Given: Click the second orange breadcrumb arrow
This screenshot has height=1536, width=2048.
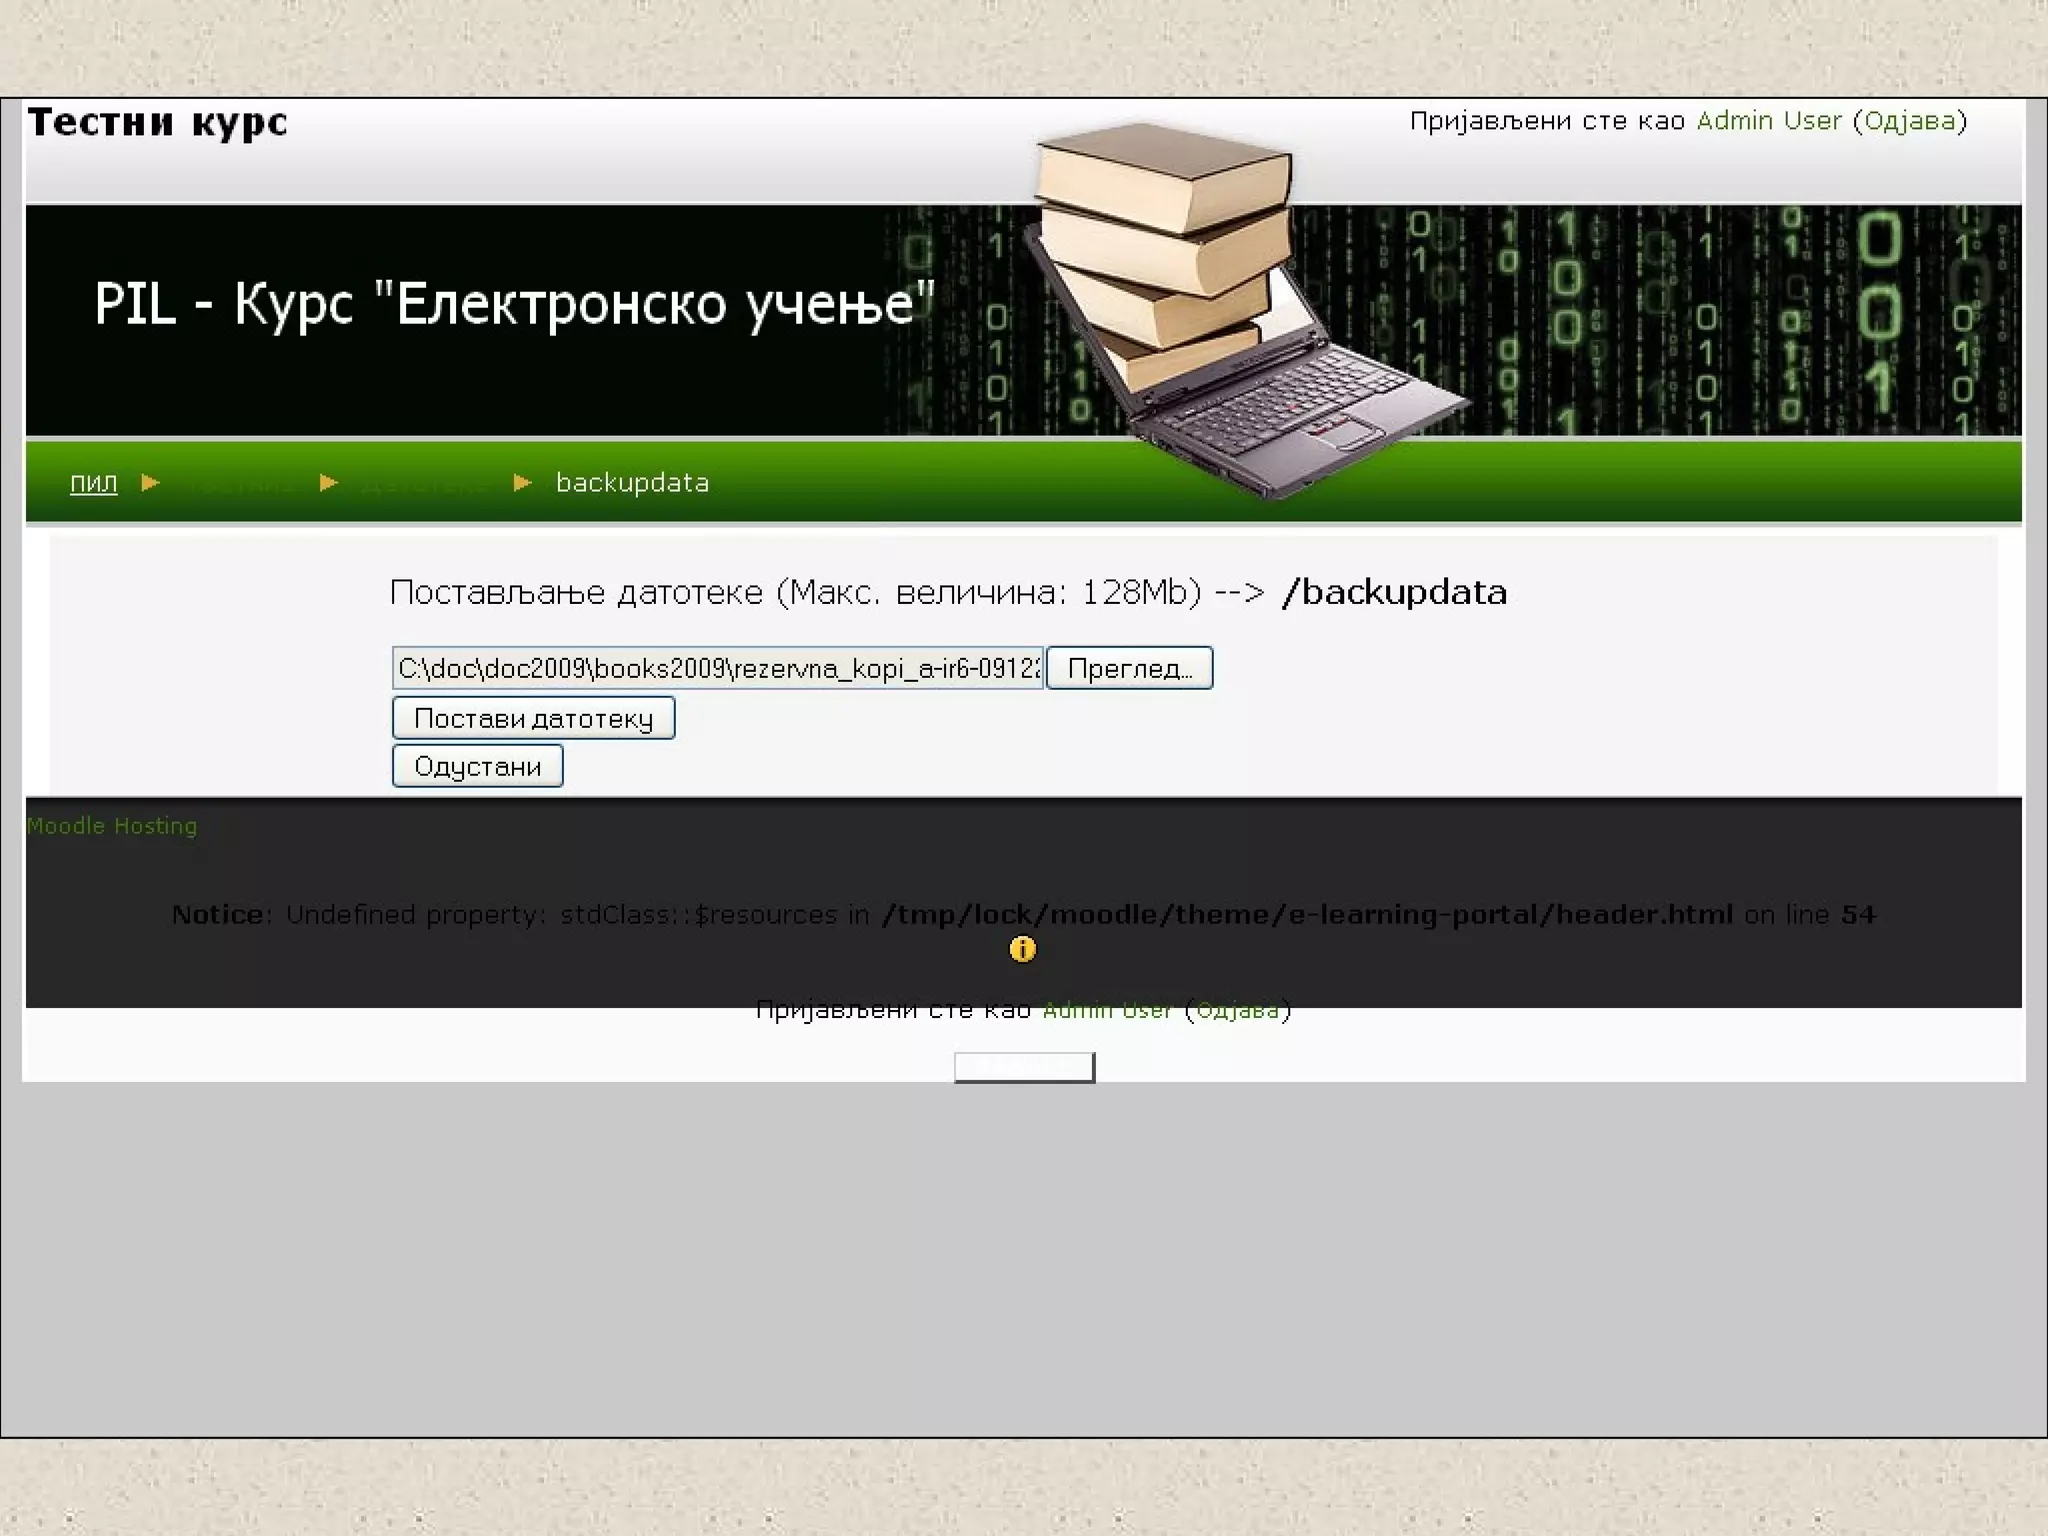Looking at the screenshot, I should [x=328, y=483].
